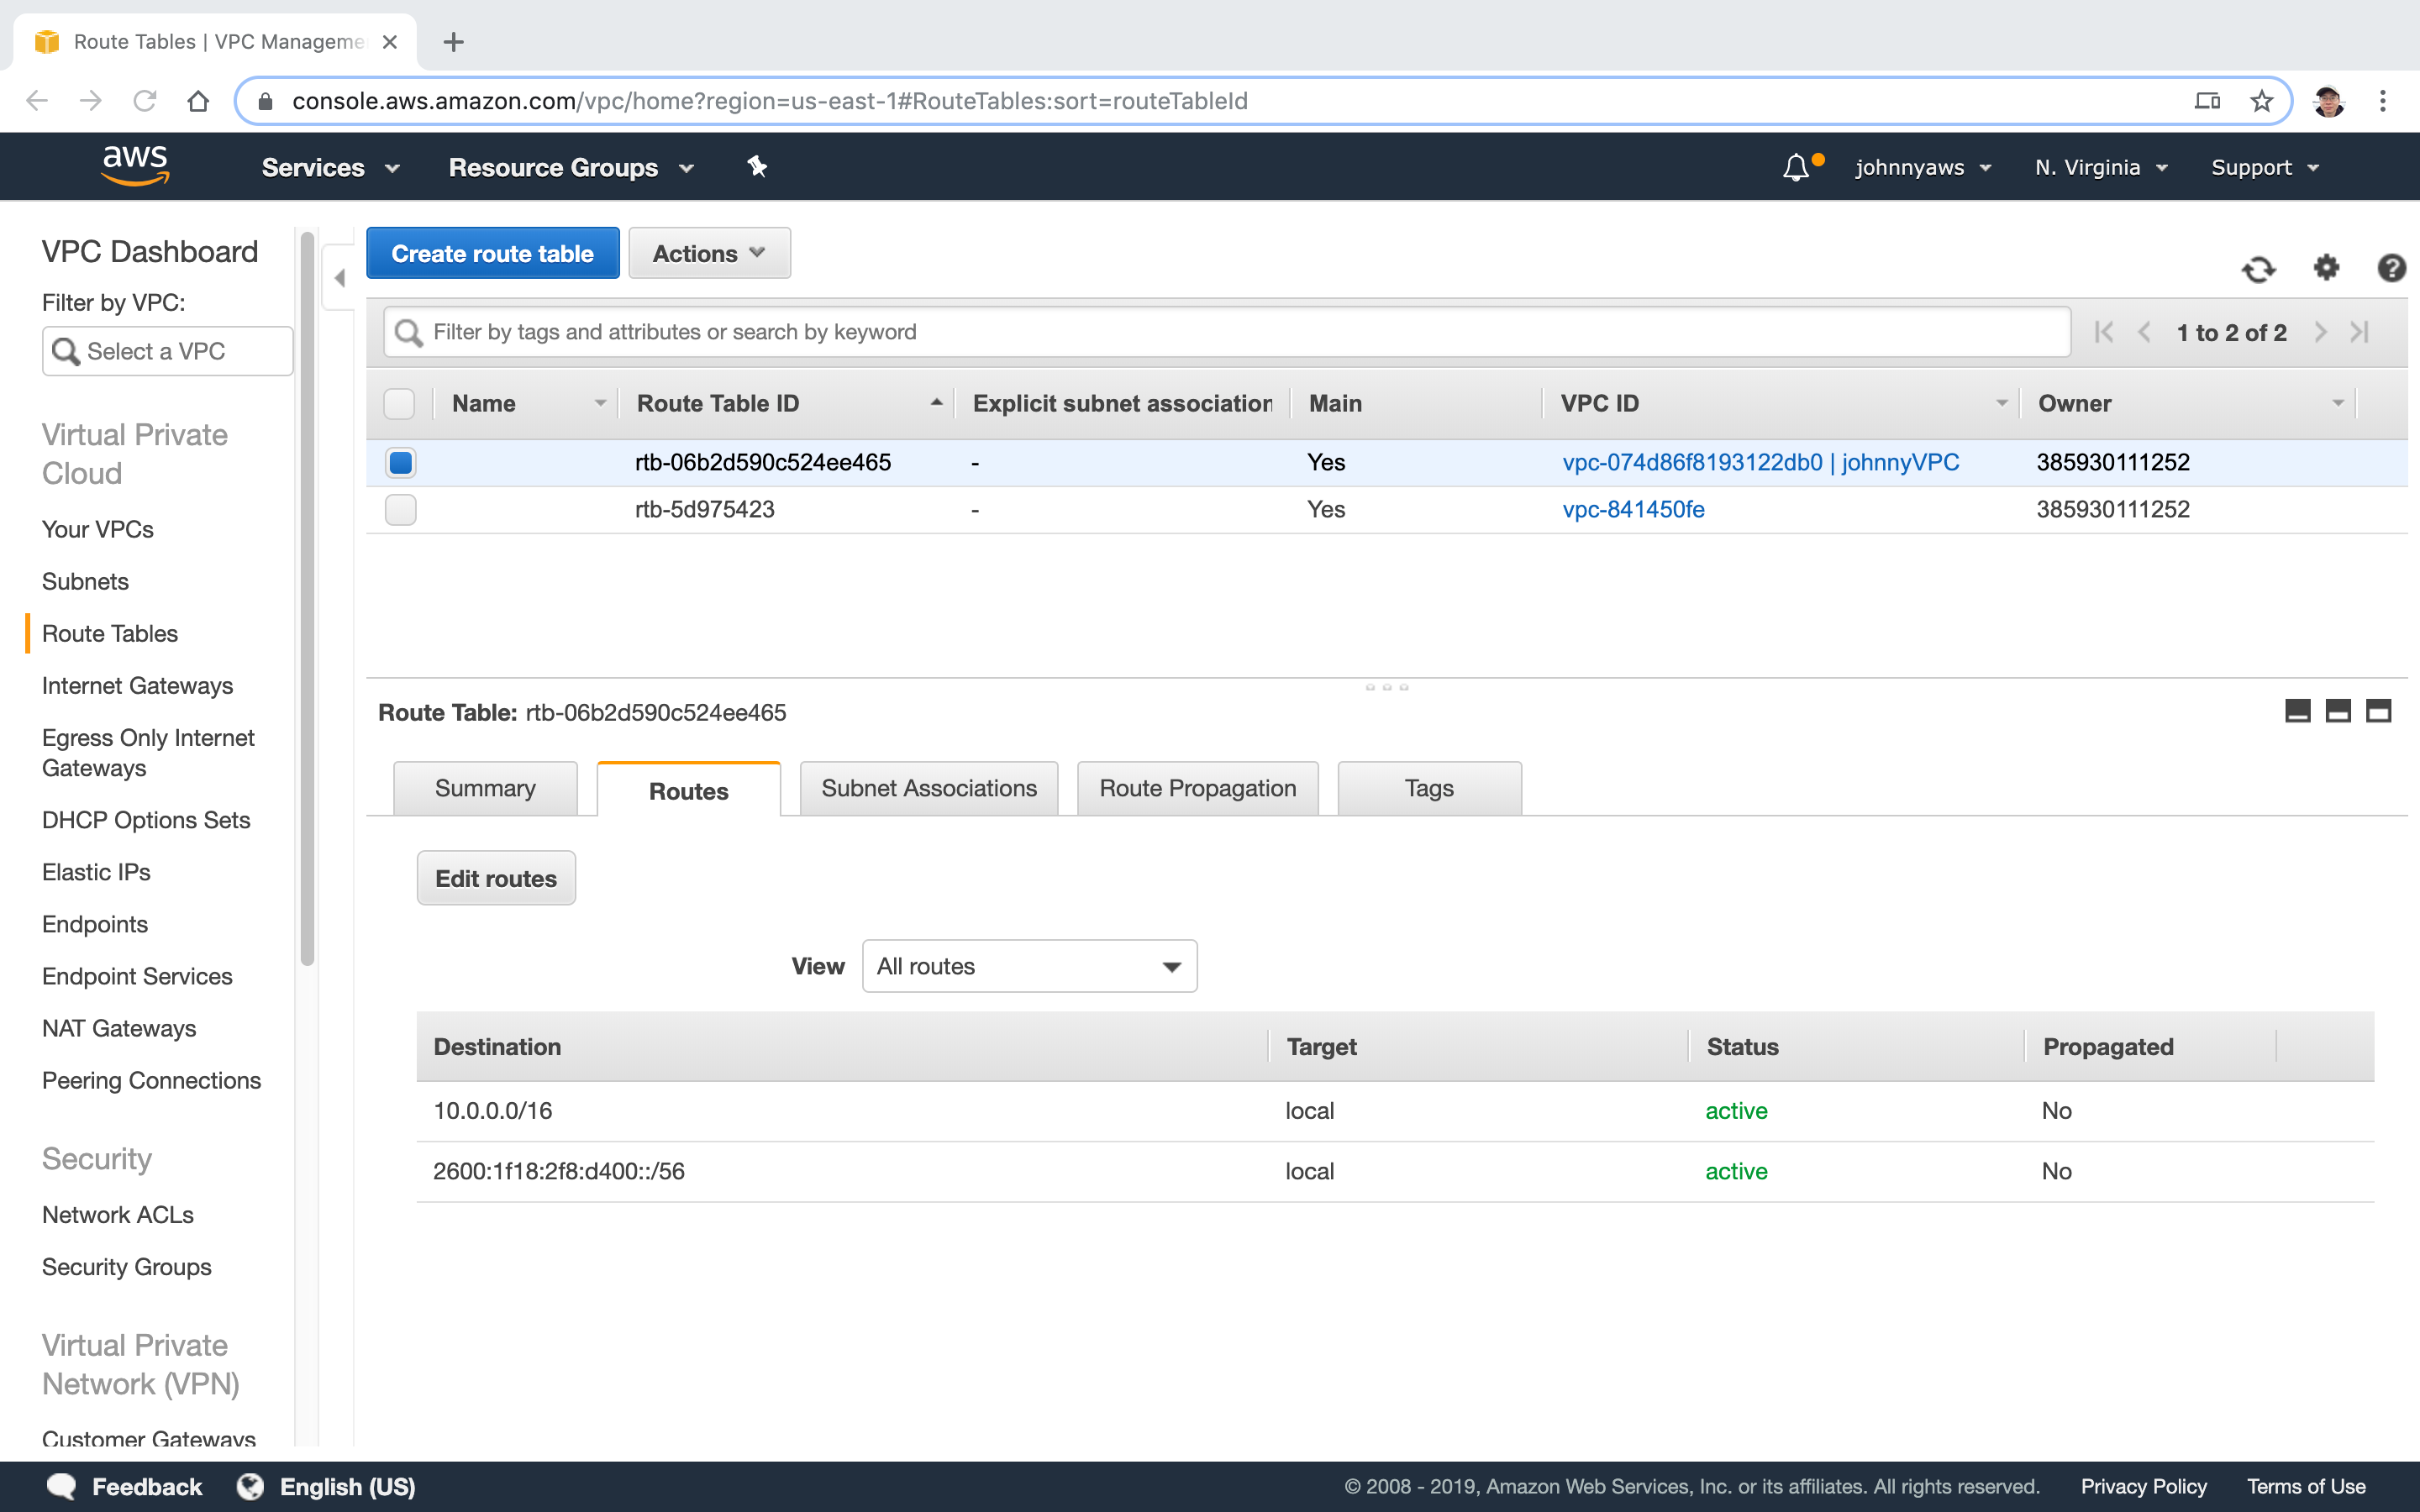Collapse the left navigation pane arrow
2420x1512 pixels.
pos(340,278)
